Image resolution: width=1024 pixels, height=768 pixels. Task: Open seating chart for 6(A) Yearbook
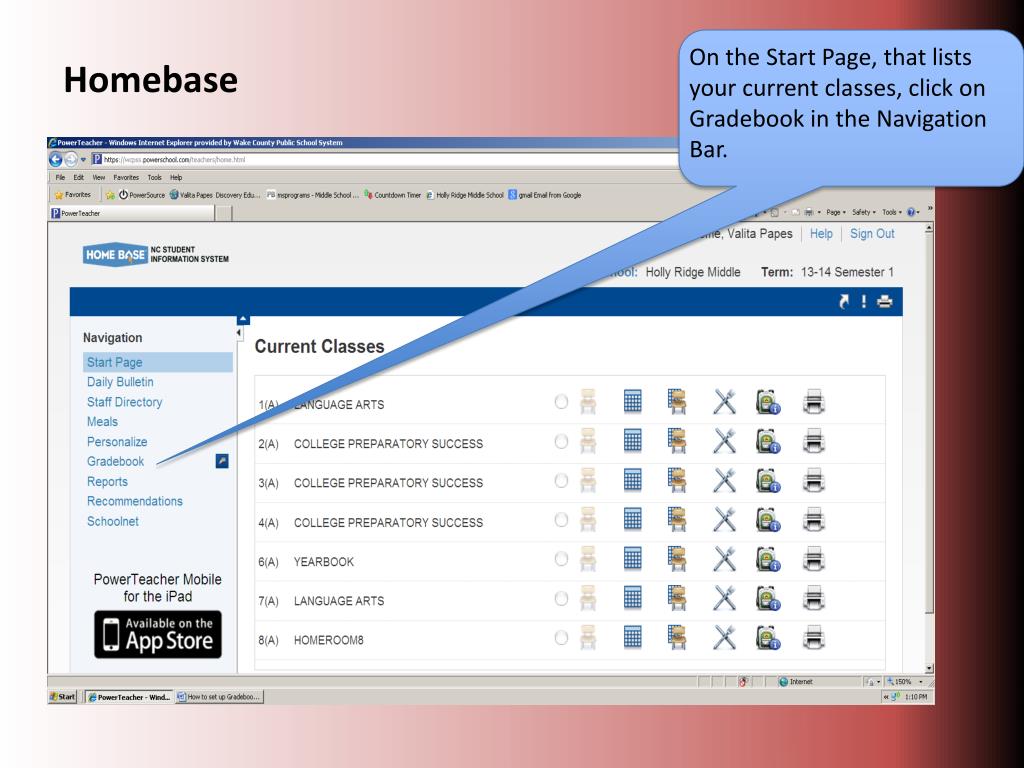click(677, 559)
